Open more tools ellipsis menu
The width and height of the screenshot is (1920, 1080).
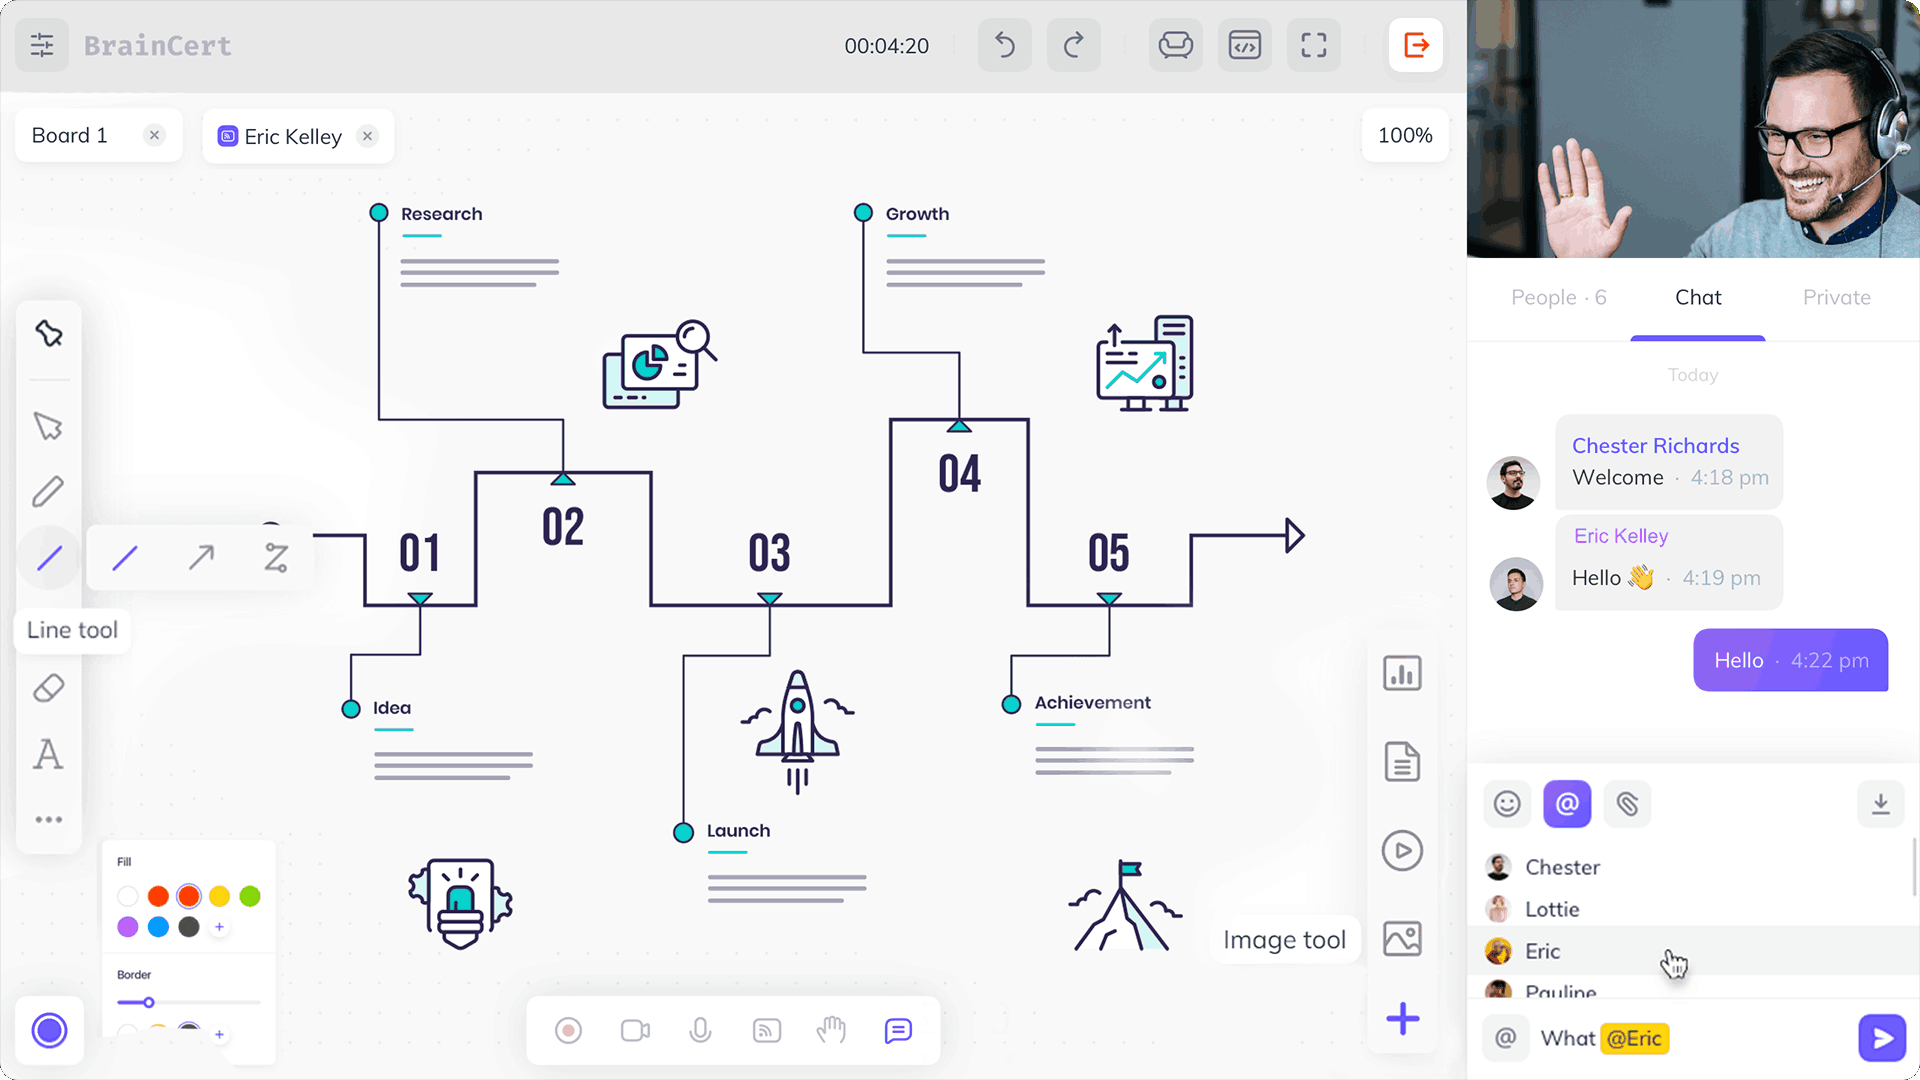[x=48, y=819]
